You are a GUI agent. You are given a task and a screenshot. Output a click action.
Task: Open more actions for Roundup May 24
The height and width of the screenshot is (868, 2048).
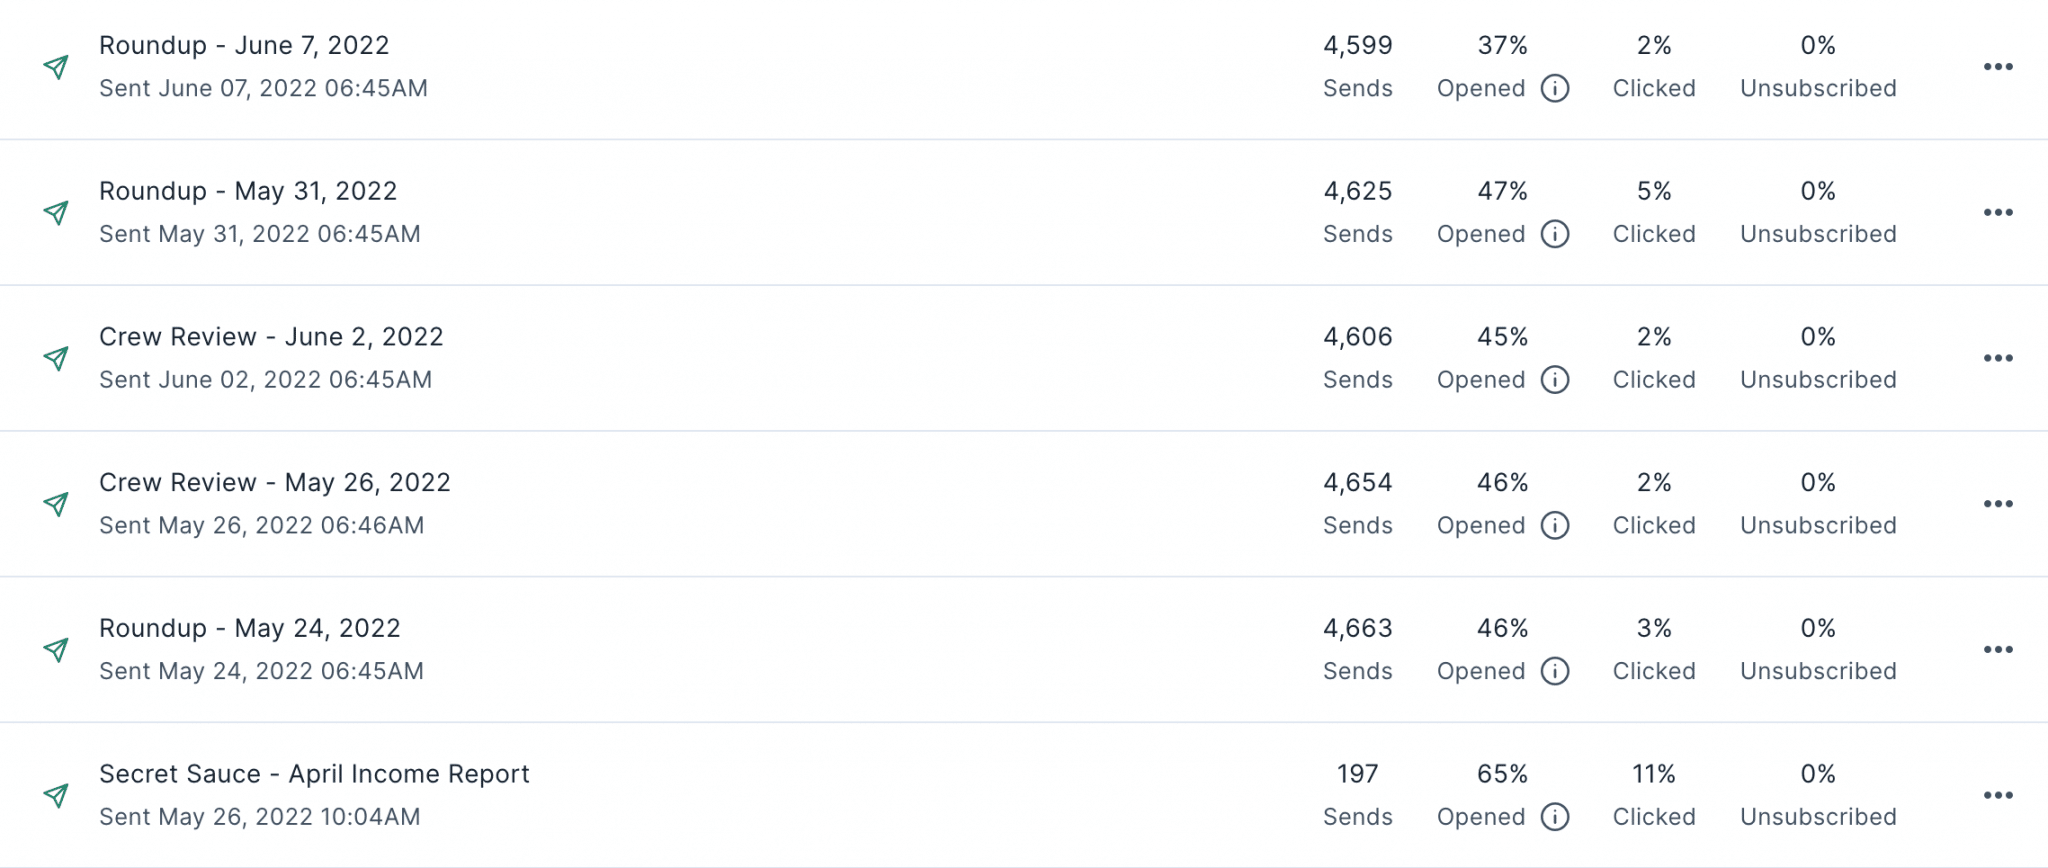click(1998, 650)
